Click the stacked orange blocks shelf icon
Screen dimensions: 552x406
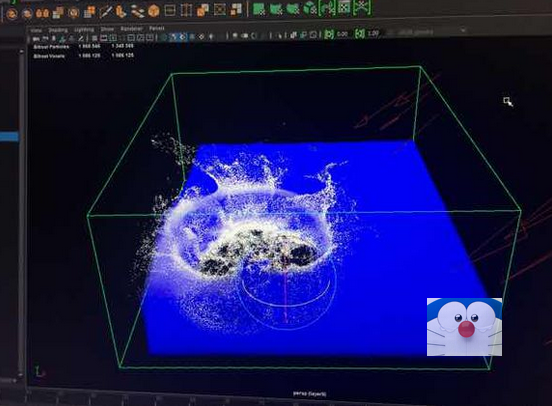58,13
